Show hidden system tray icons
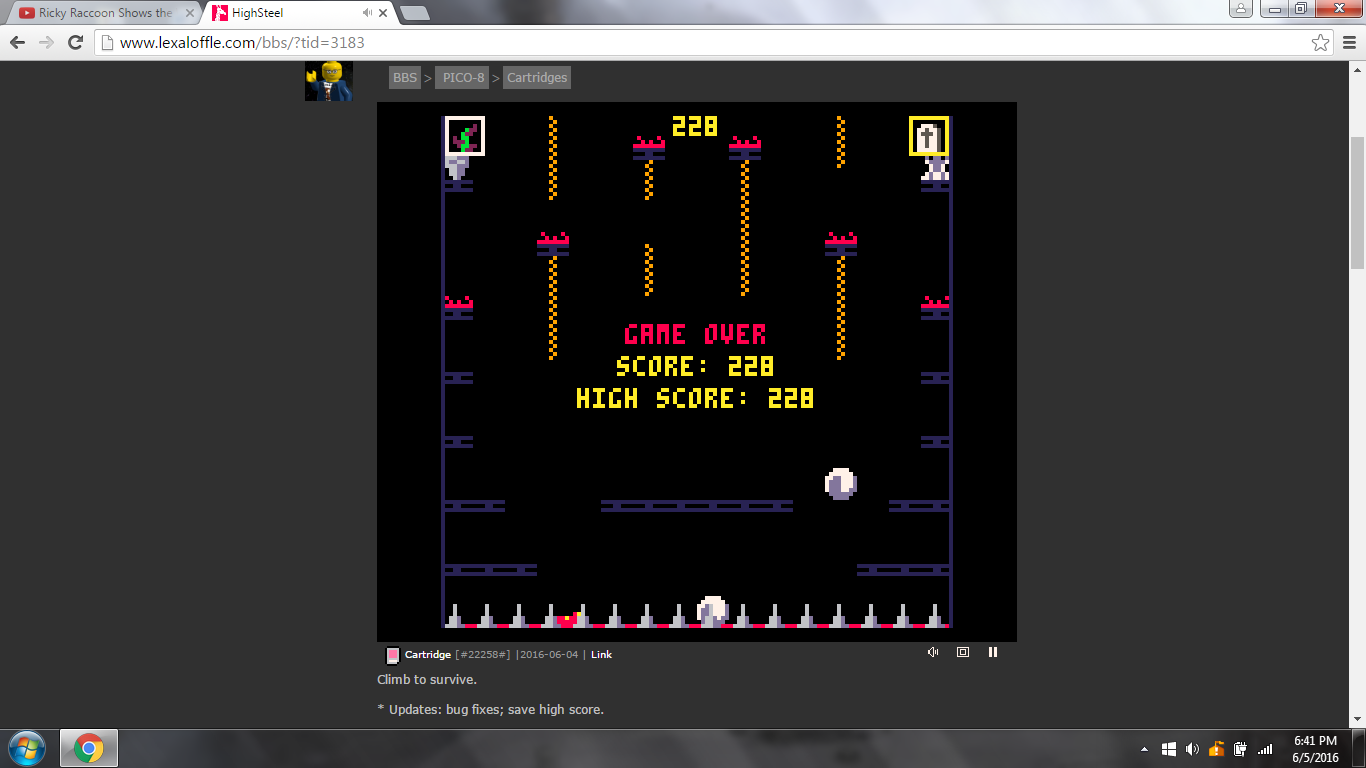Screen dimensions: 1366x768 tap(1144, 749)
